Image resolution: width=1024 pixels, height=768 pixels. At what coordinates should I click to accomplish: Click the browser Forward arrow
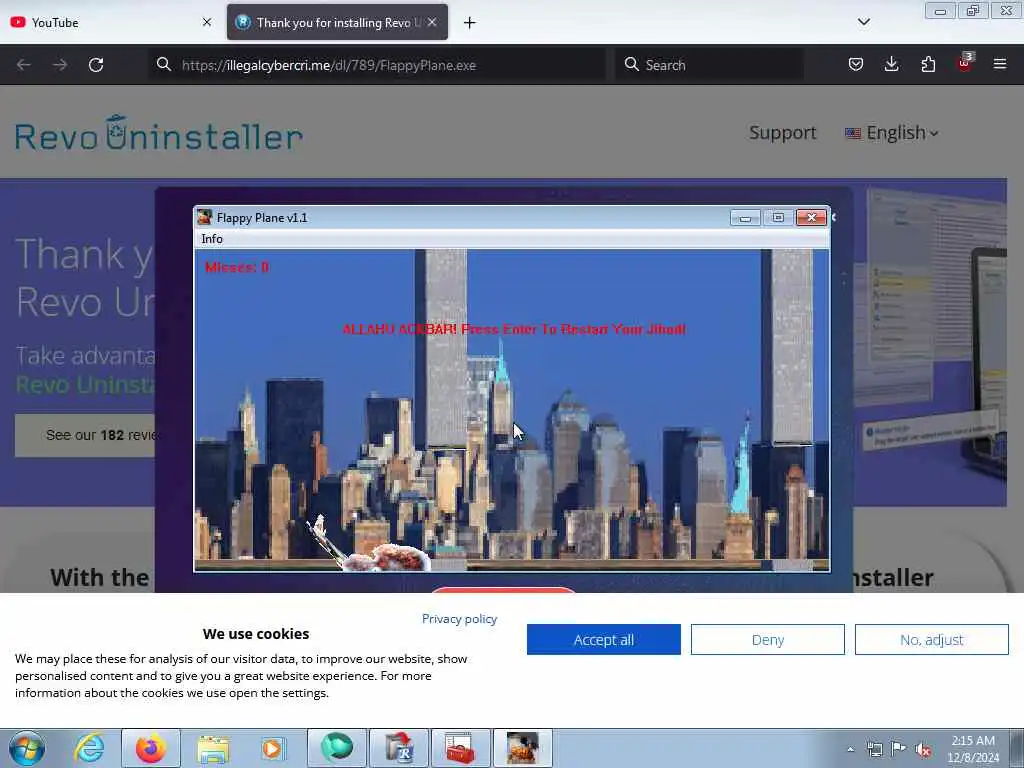pyautogui.click(x=60, y=65)
